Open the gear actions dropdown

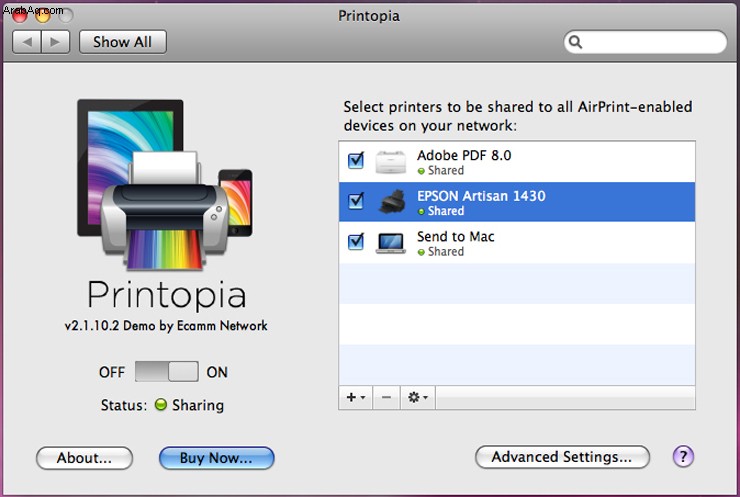coord(418,397)
